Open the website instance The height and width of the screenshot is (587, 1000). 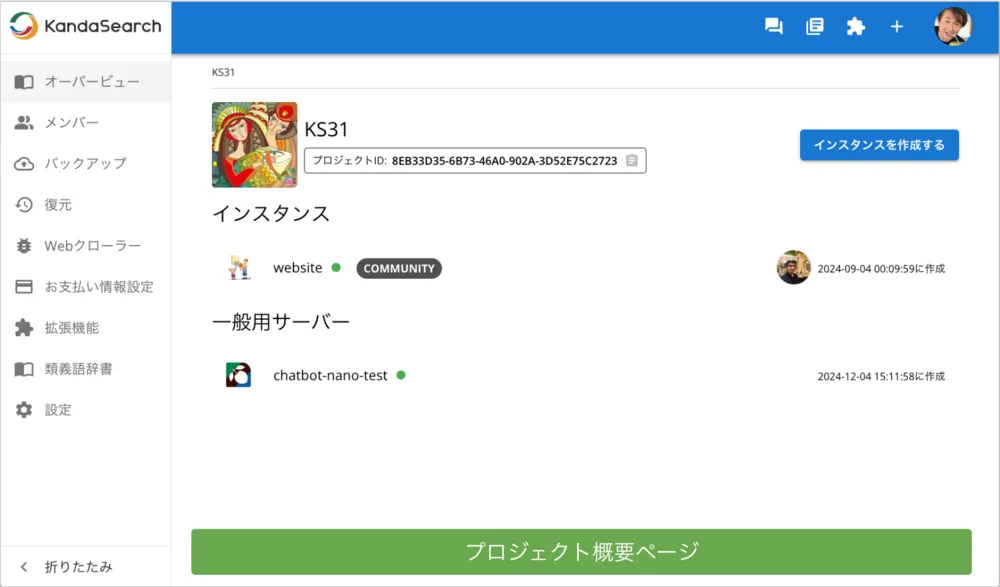click(298, 268)
